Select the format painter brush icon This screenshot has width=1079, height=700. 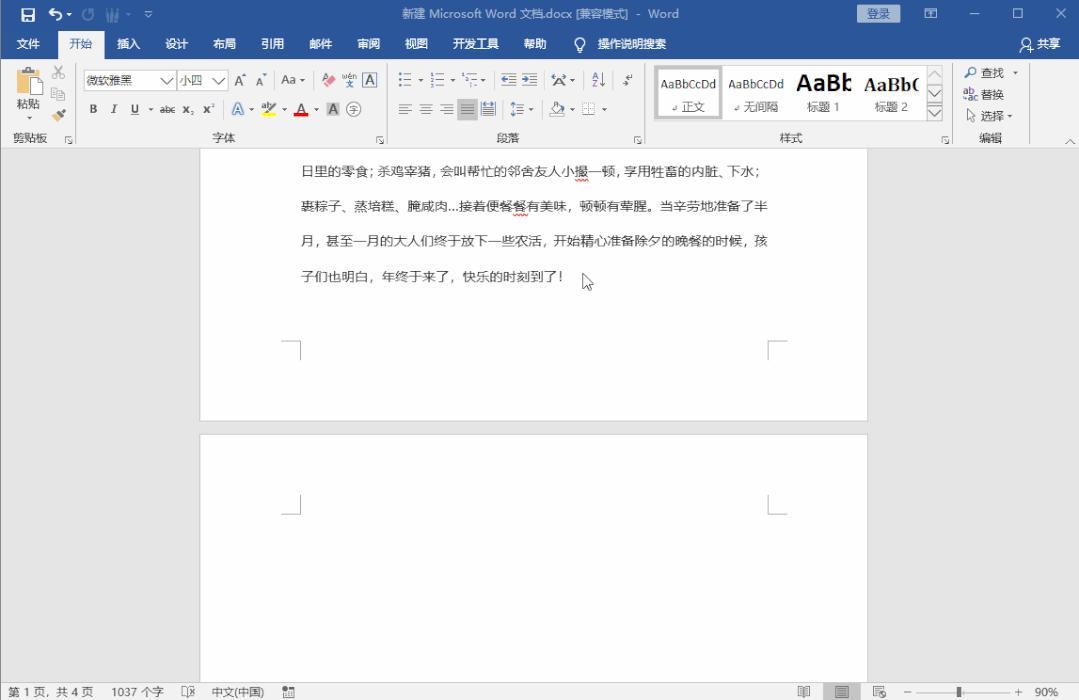tap(57, 115)
